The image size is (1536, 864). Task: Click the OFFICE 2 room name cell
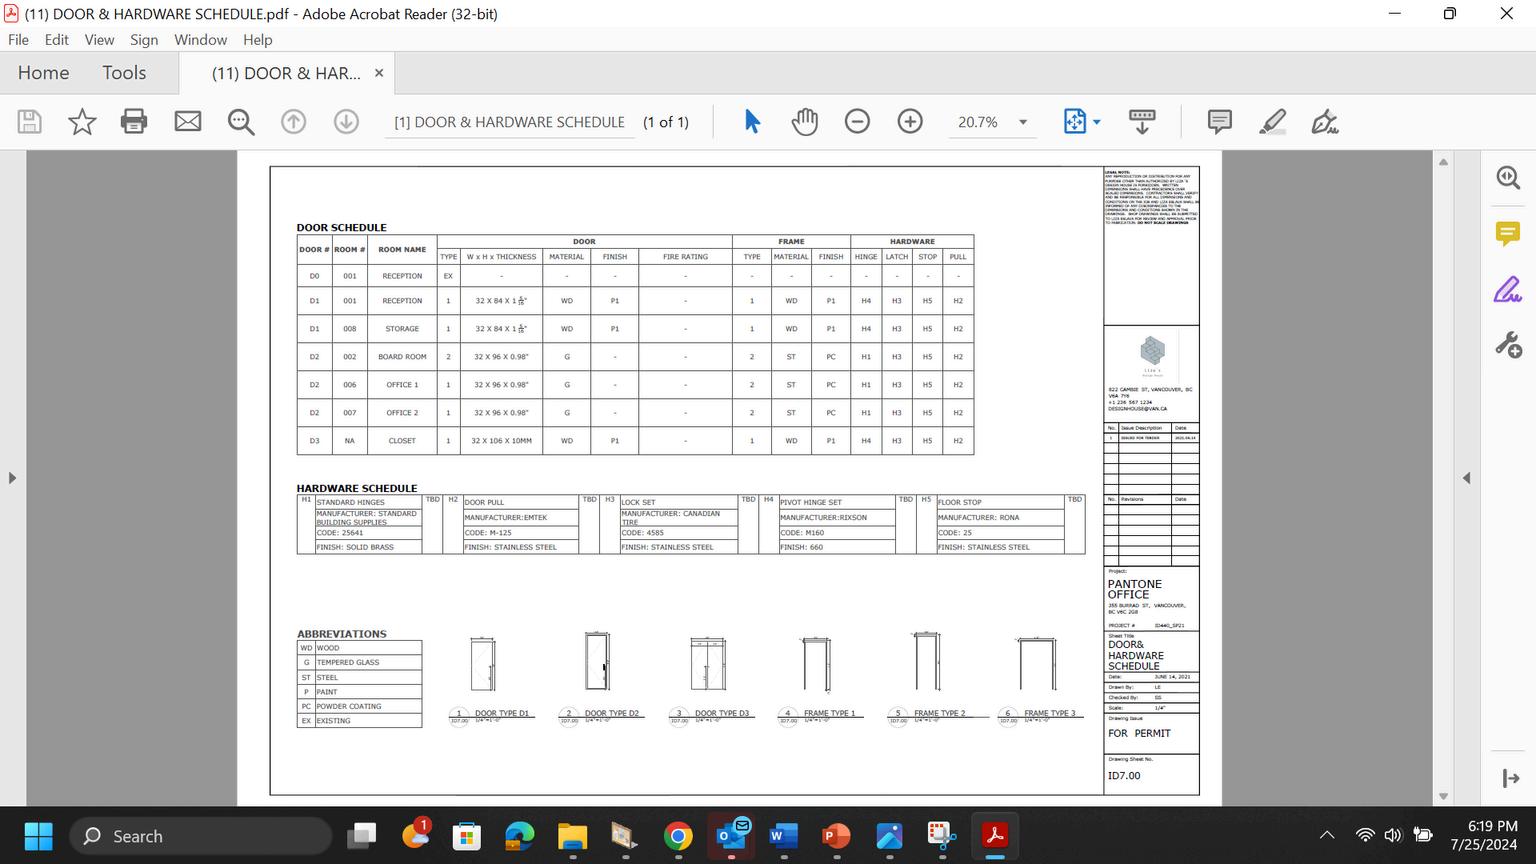[x=402, y=413]
